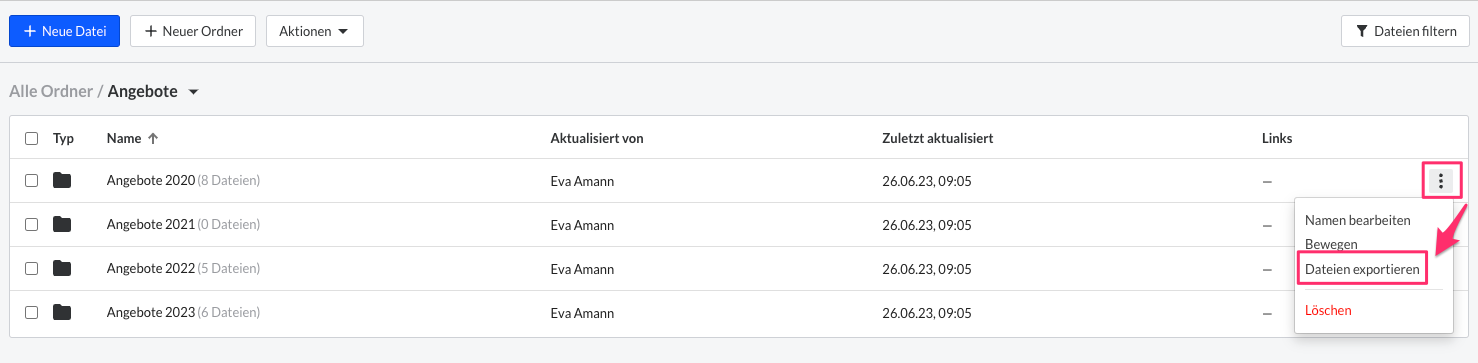Click the Angebote 2022 folder icon
The image size is (1478, 363).
pos(62,269)
